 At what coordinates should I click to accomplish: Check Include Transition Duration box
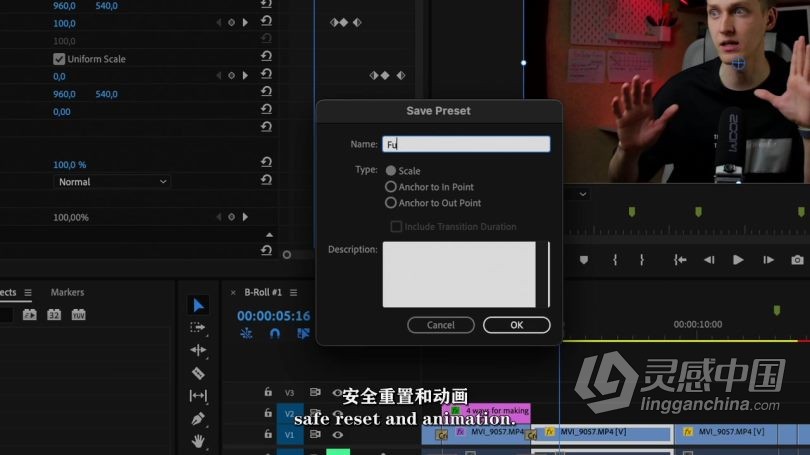[396, 226]
